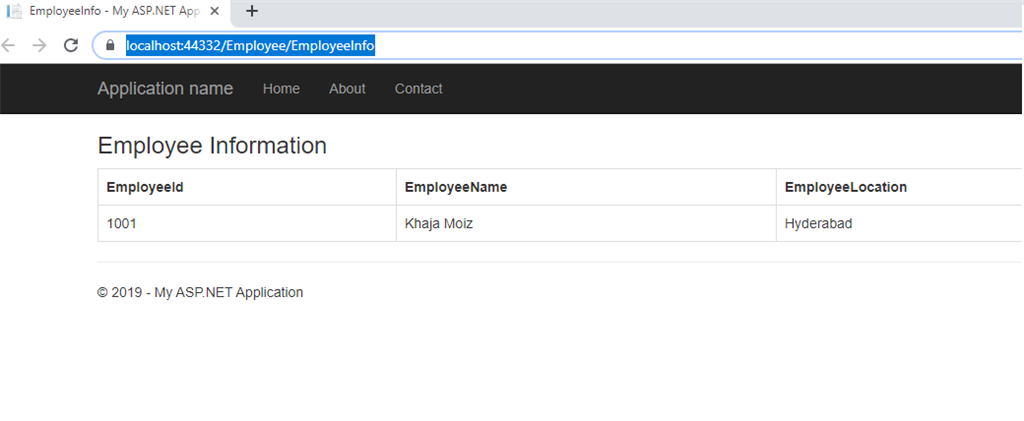Click the back arrow in the browser

coord(9,45)
